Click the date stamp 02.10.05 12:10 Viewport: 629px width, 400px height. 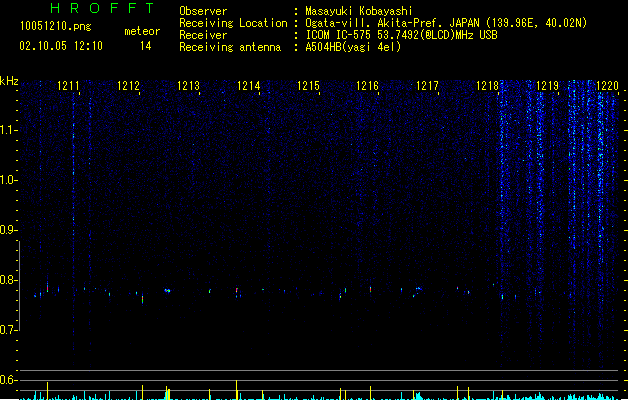pos(61,46)
